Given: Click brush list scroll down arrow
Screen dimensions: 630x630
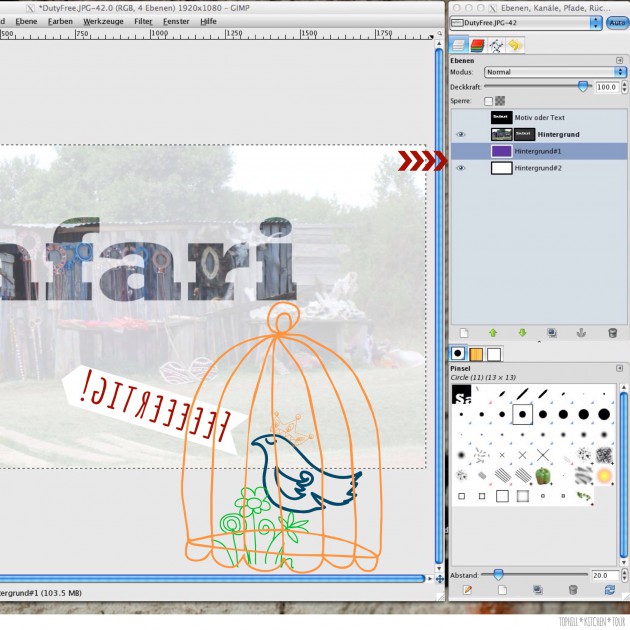Looking at the screenshot, I should tap(624, 562).
